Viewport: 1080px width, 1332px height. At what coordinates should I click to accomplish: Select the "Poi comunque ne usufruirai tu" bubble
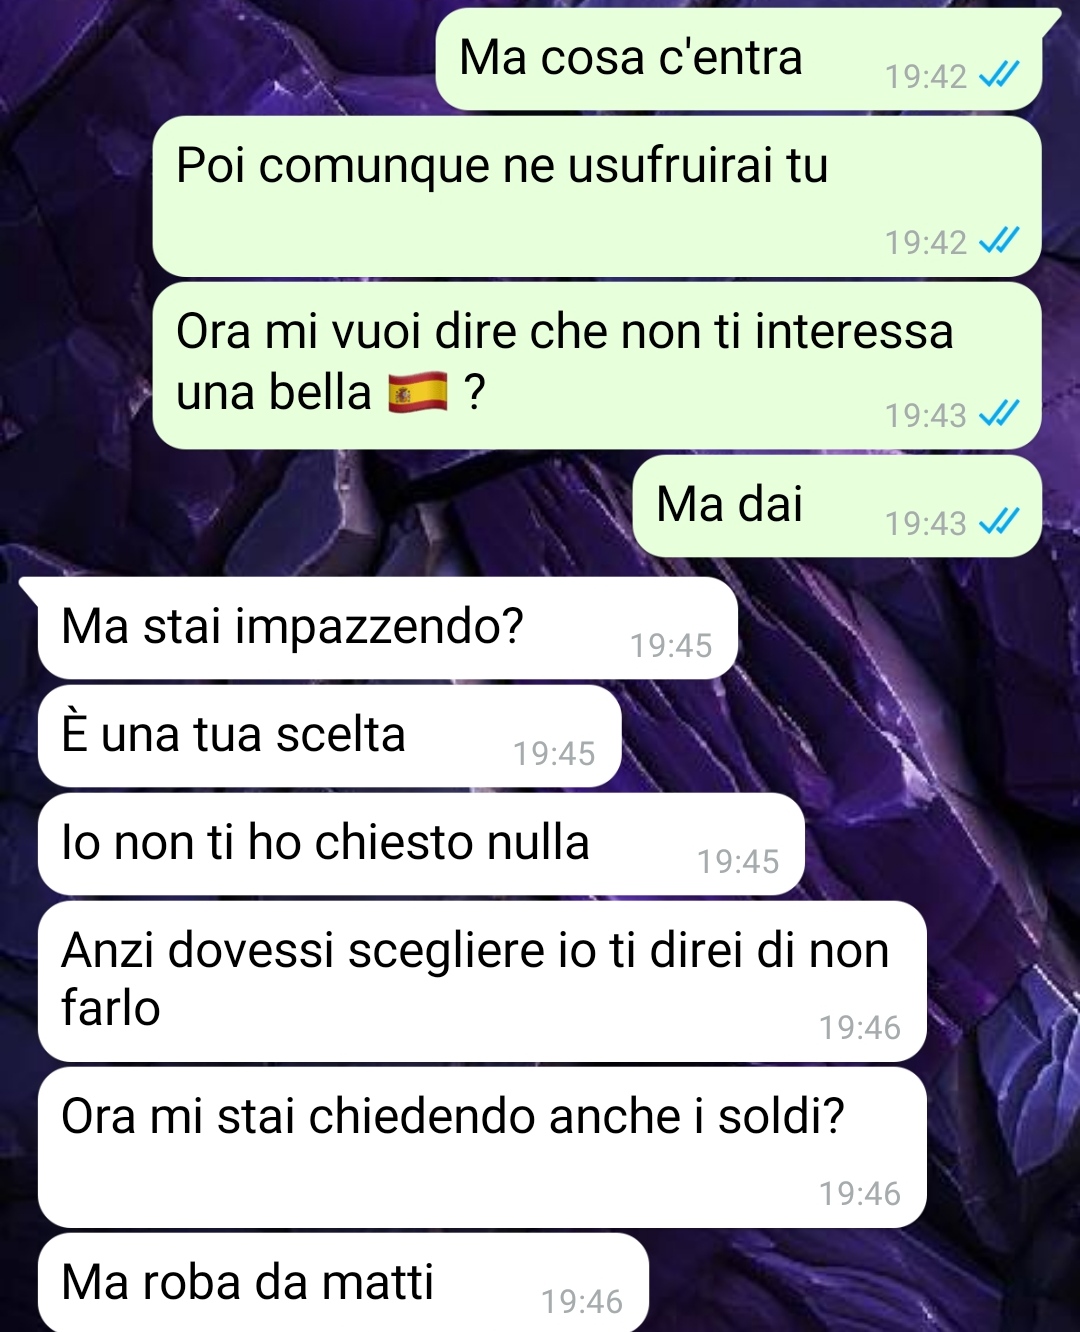click(x=597, y=196)
